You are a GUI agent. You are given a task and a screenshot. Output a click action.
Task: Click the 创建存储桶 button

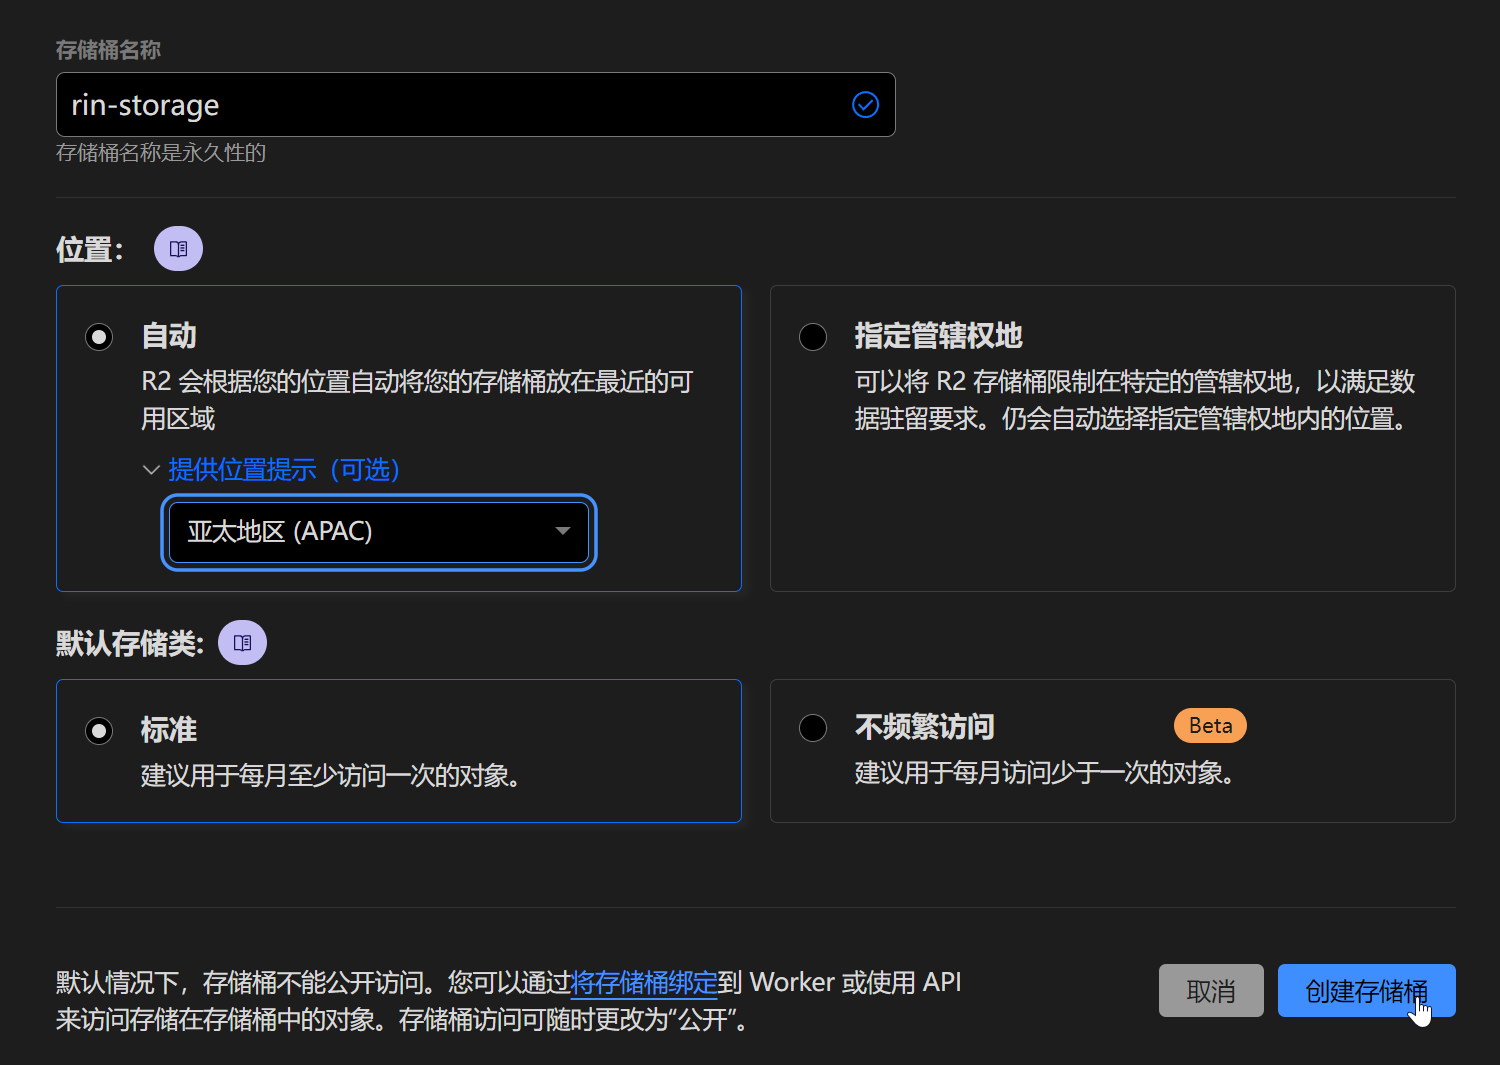pos(1366,990)
